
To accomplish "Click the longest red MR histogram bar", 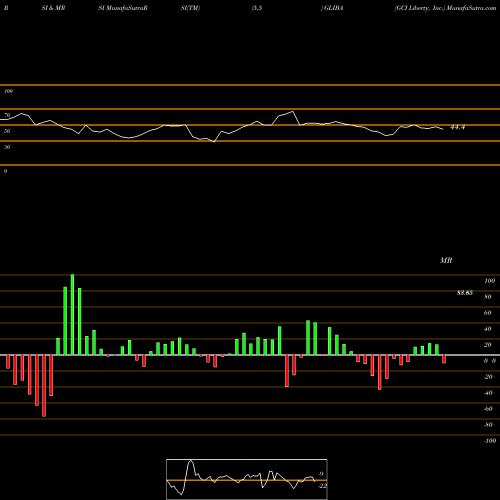I will [x=44, y=386].
